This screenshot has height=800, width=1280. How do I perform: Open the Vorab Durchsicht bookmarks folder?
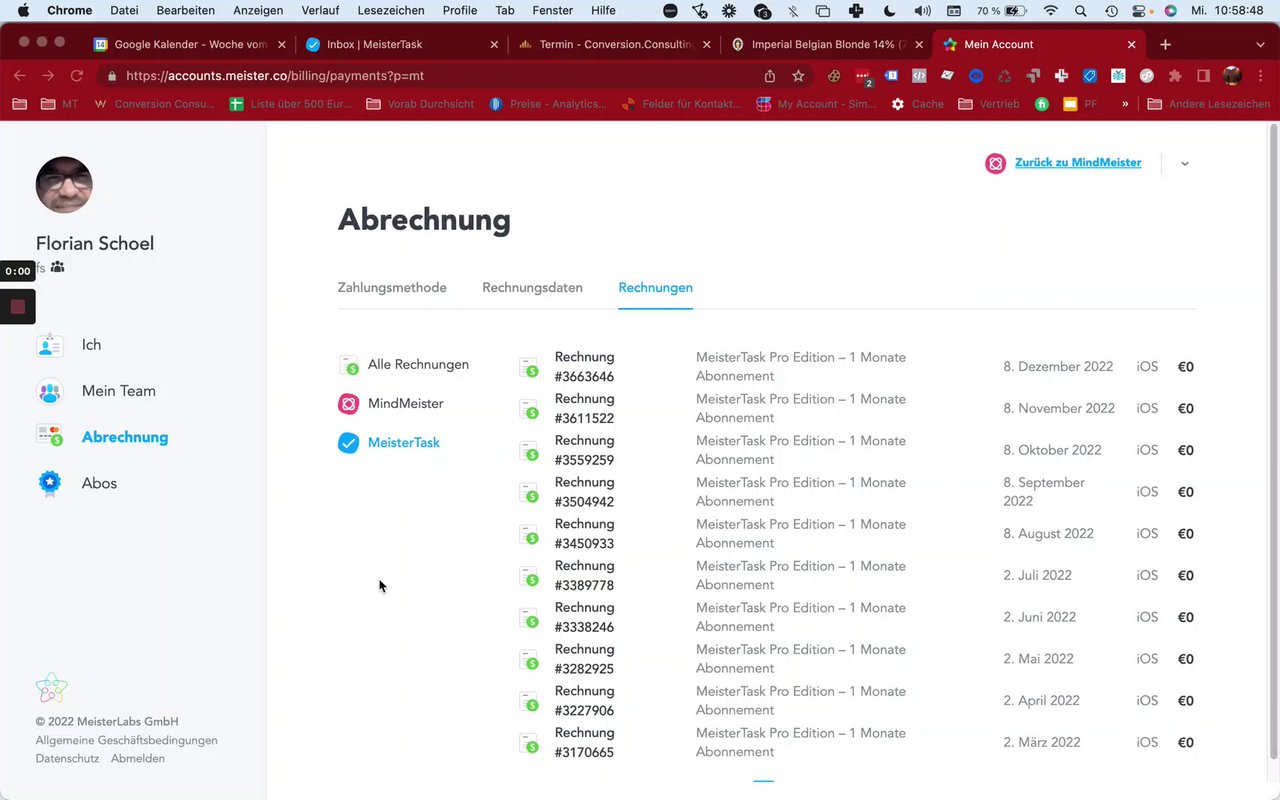click(x=420, y=104)
